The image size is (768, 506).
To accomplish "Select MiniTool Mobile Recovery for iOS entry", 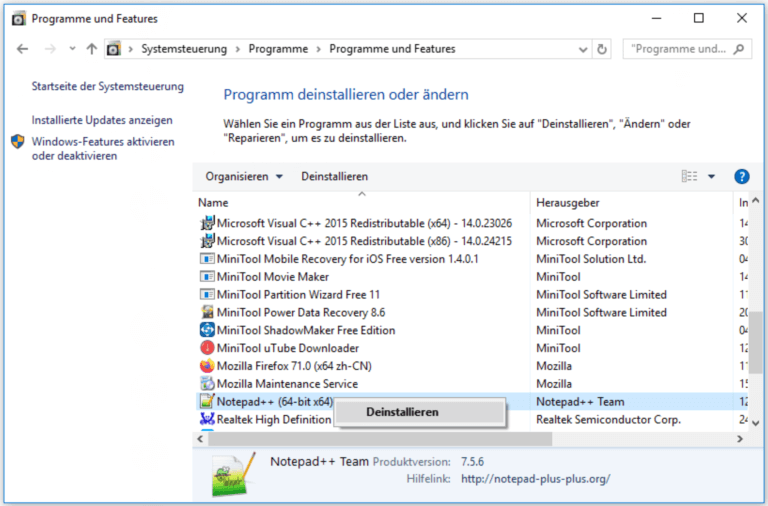I will [x=348, y=259].
